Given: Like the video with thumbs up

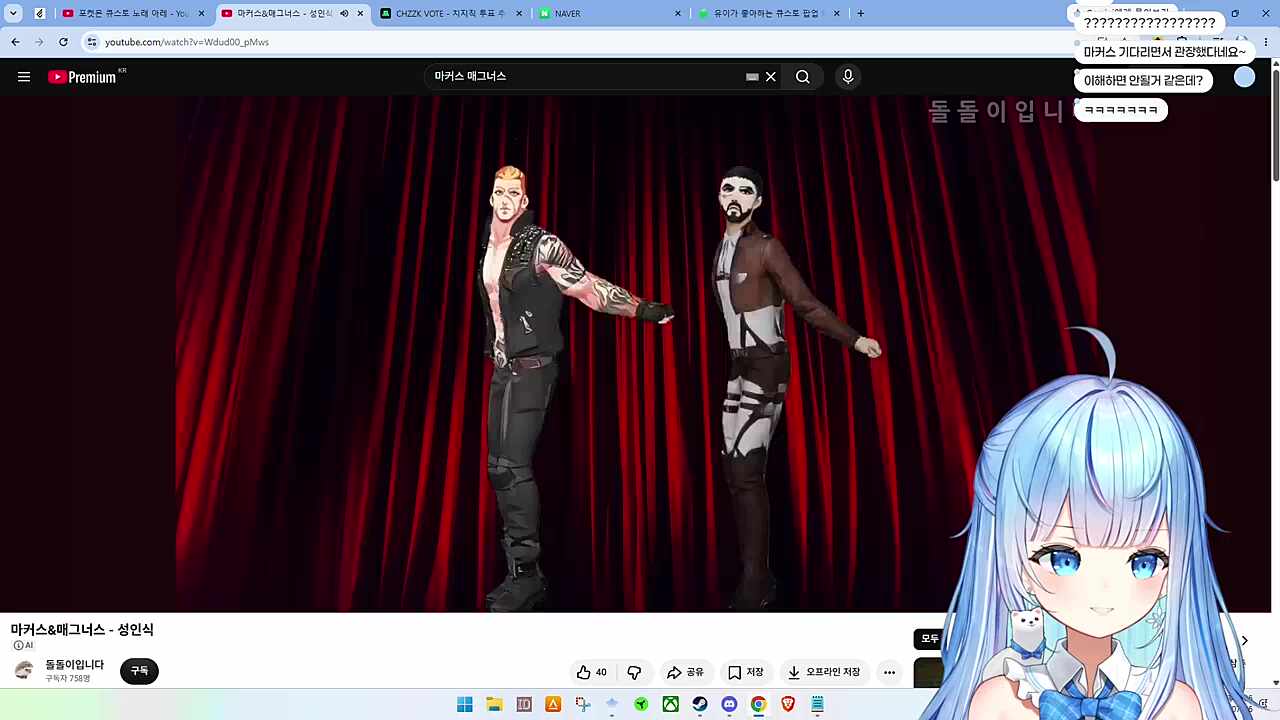Looking at the screenshot, I should 592,672.
